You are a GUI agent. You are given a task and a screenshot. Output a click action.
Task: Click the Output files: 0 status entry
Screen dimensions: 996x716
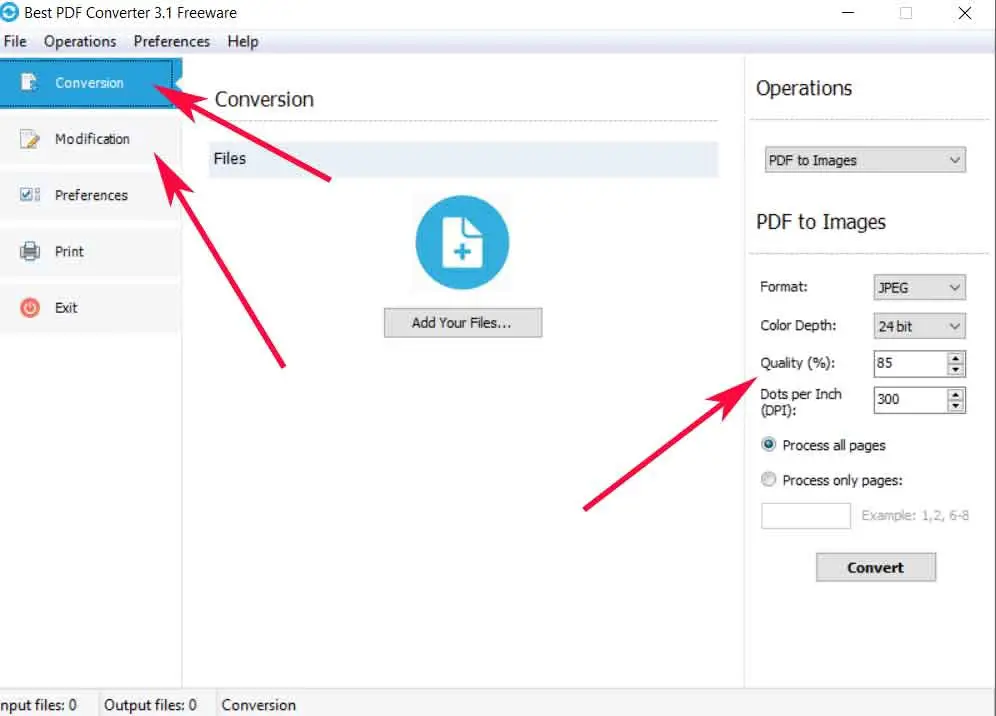point(151,705)
